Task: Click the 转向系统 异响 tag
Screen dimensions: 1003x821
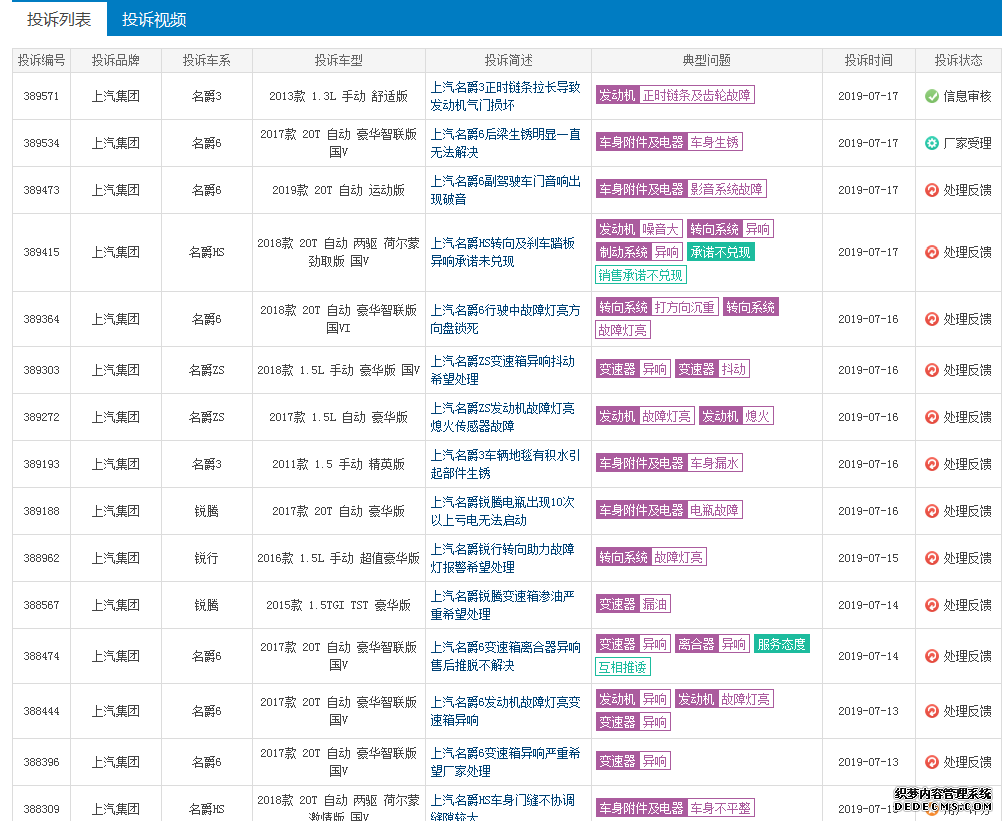Action: click(x=731, y=229)
